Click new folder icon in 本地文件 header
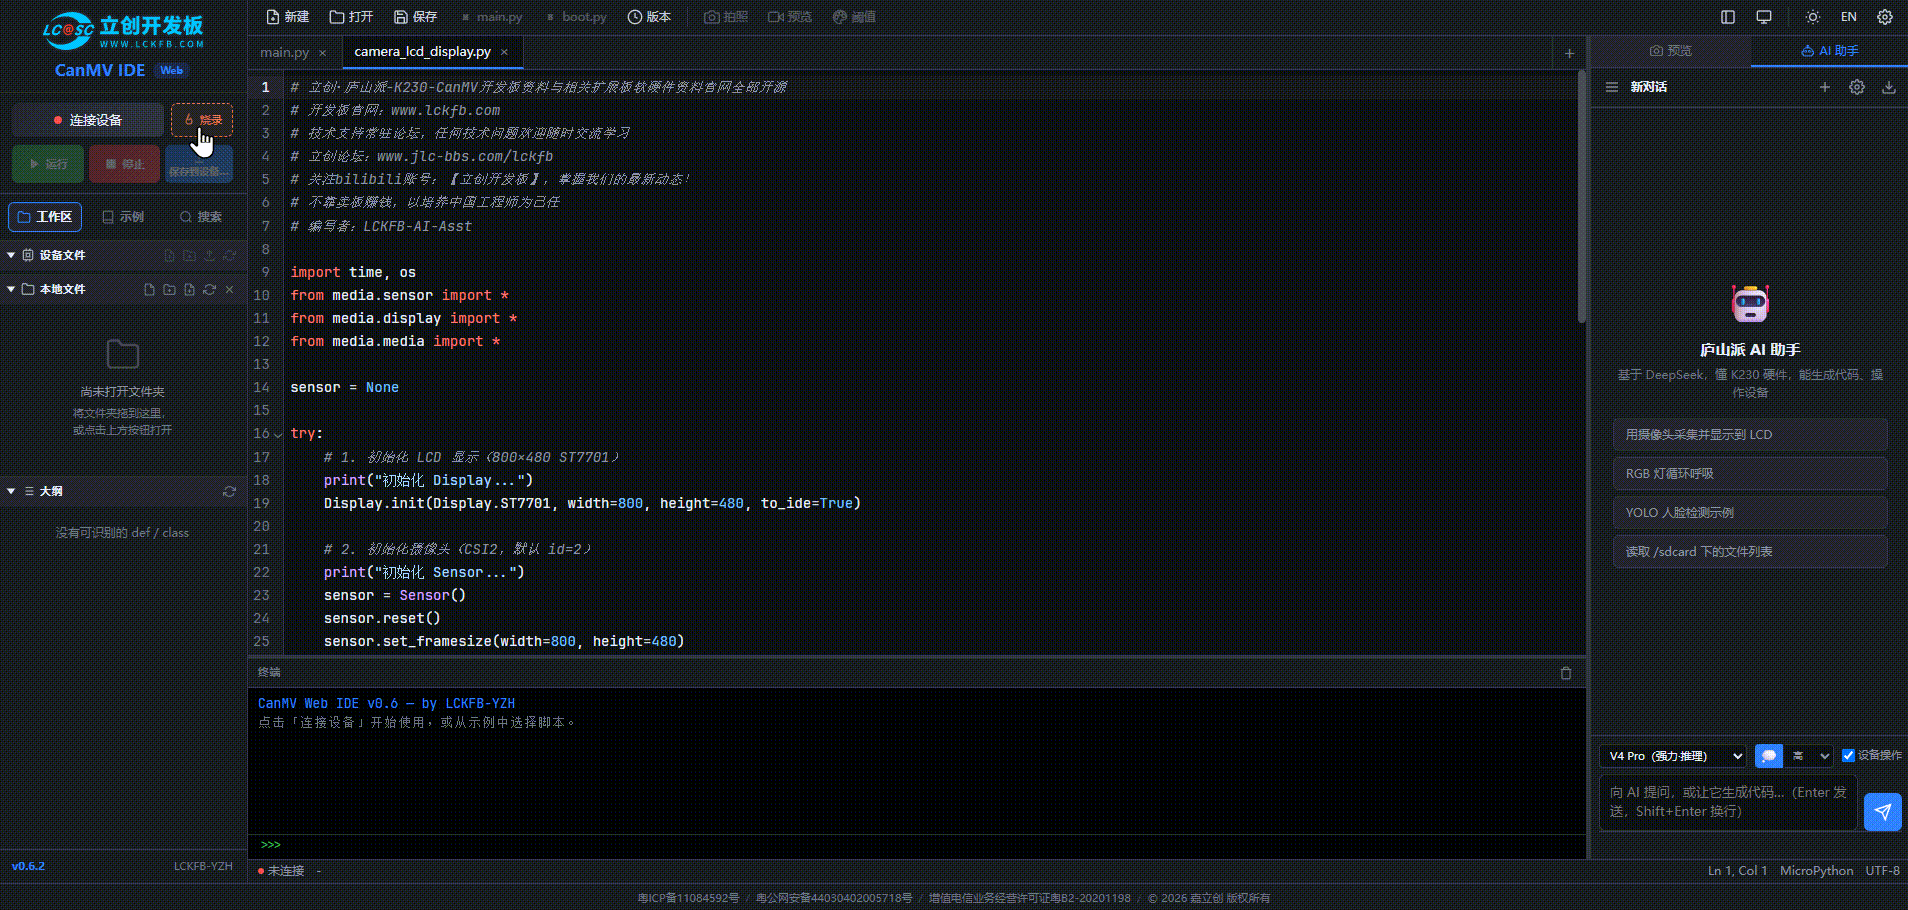Screen dimensions: 1908x910 coord(169,289)
